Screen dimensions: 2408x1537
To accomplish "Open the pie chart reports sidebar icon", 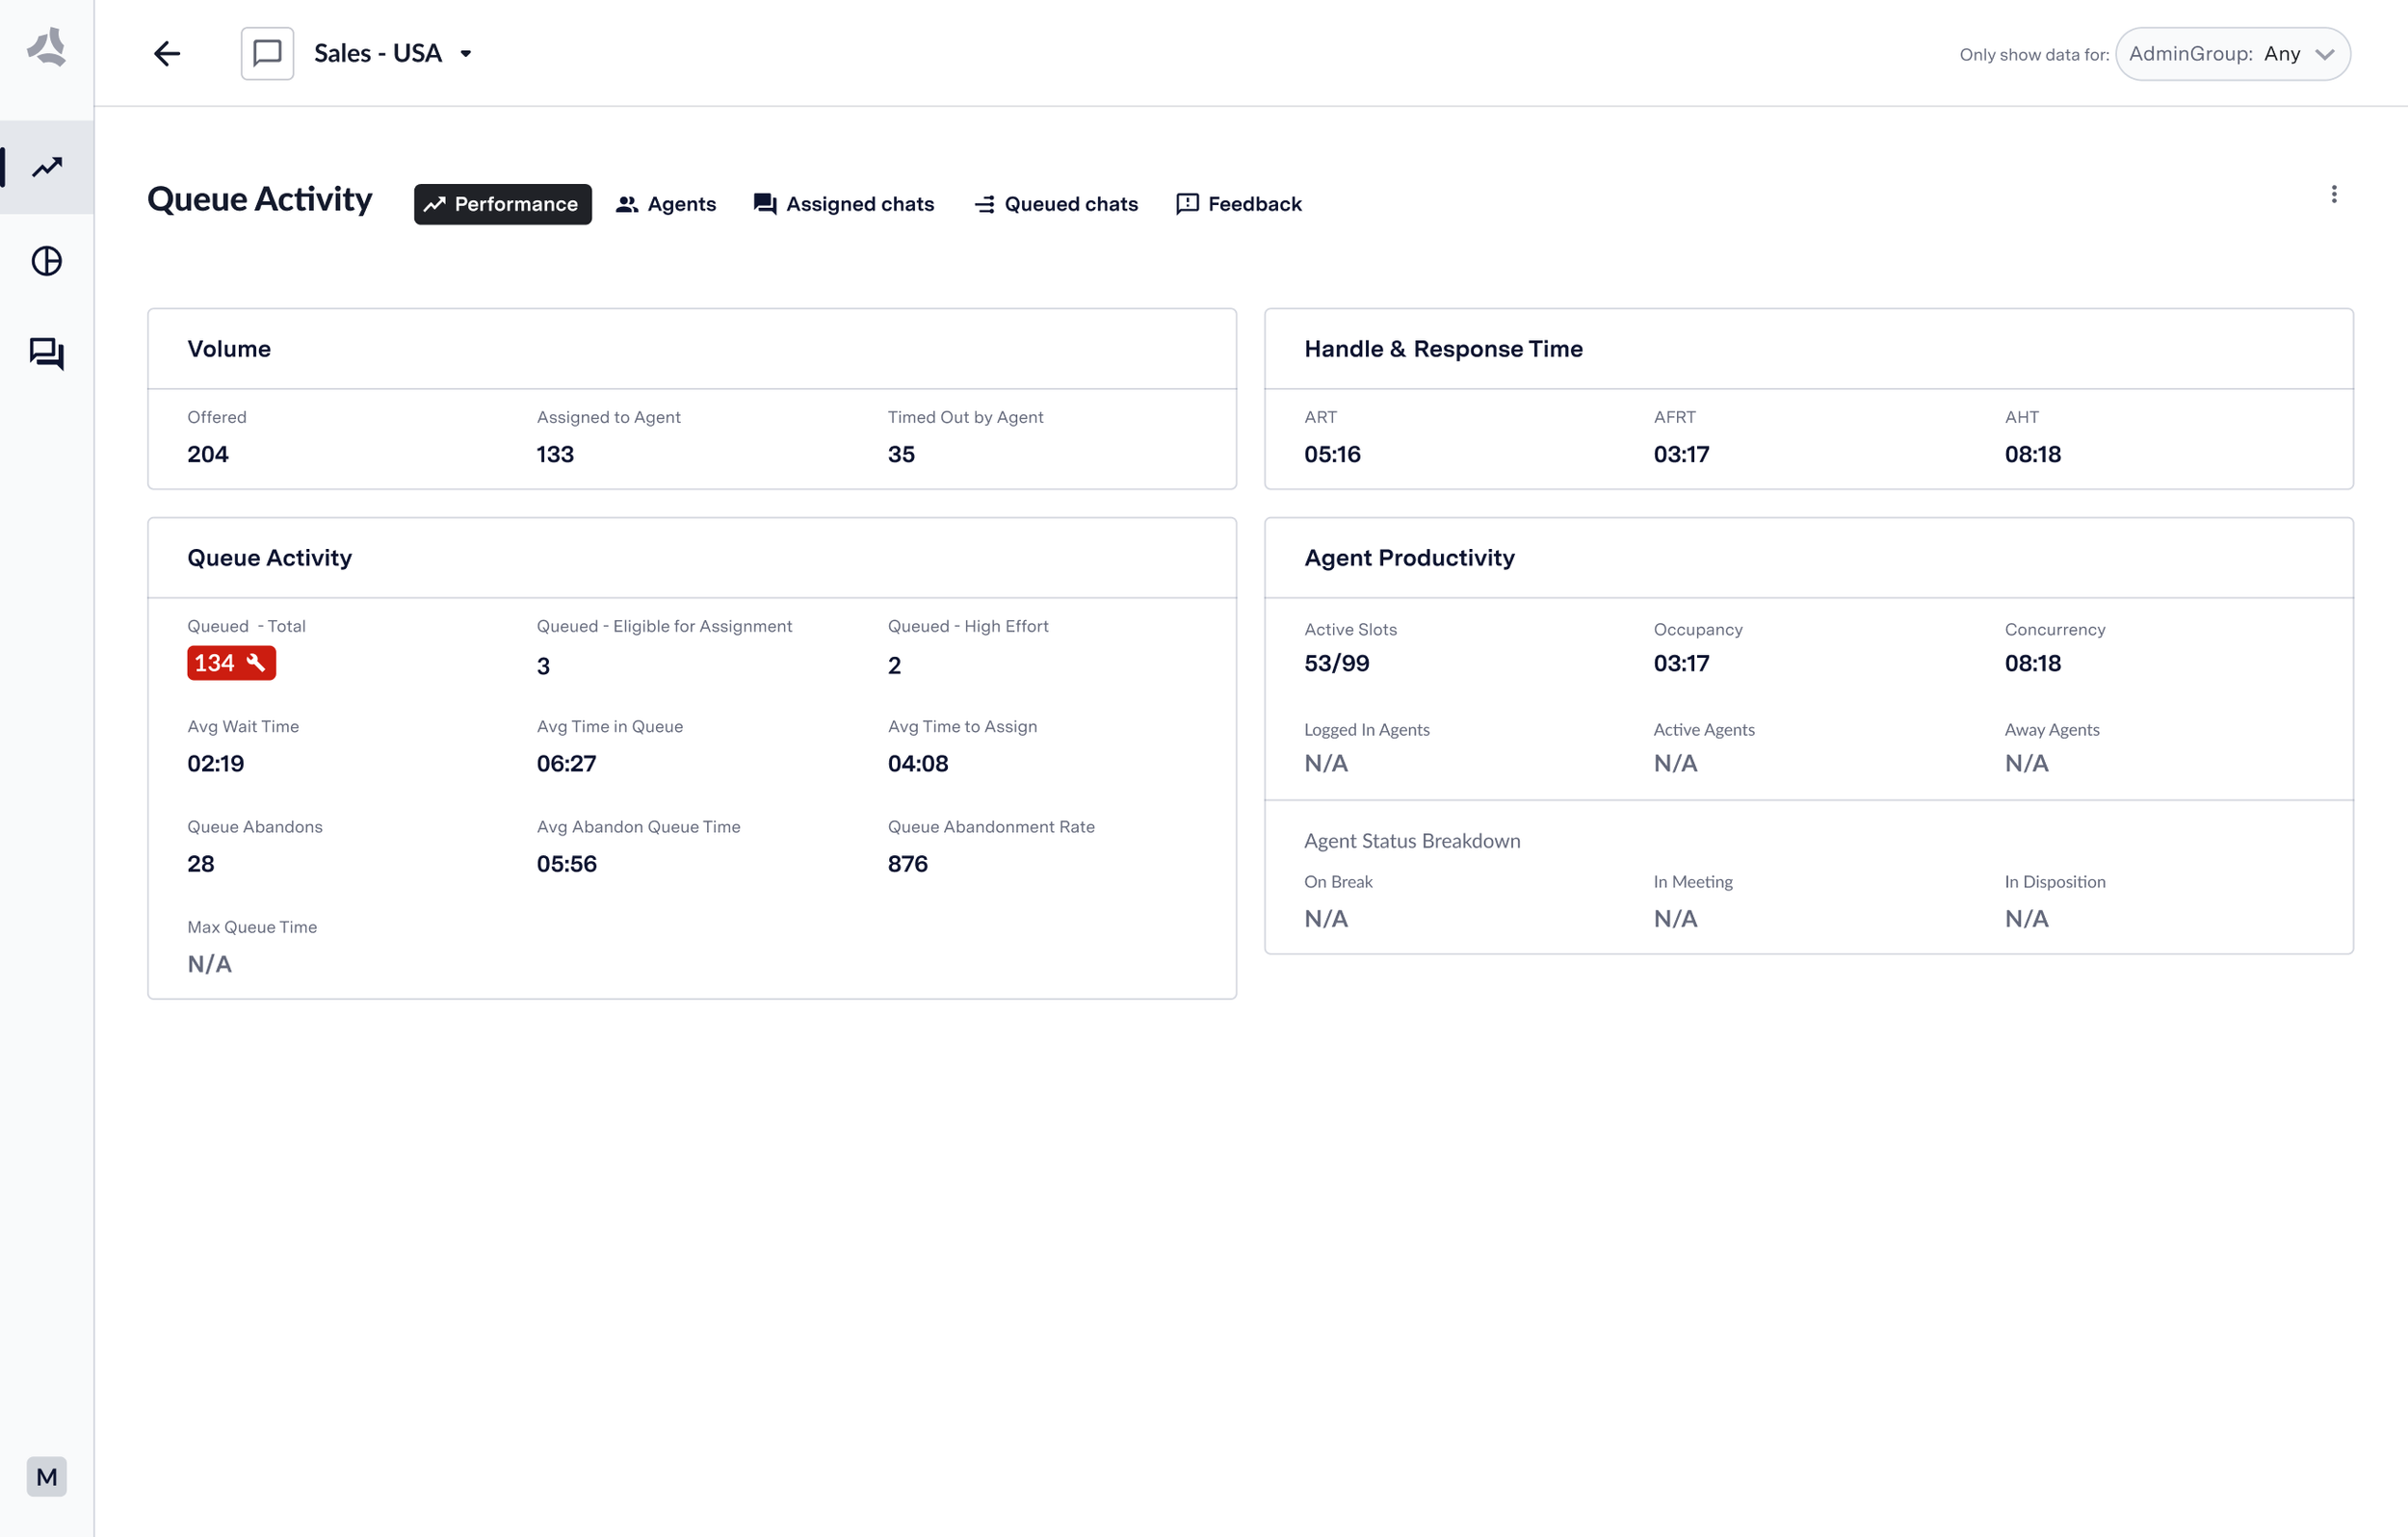I will (47, 261).
